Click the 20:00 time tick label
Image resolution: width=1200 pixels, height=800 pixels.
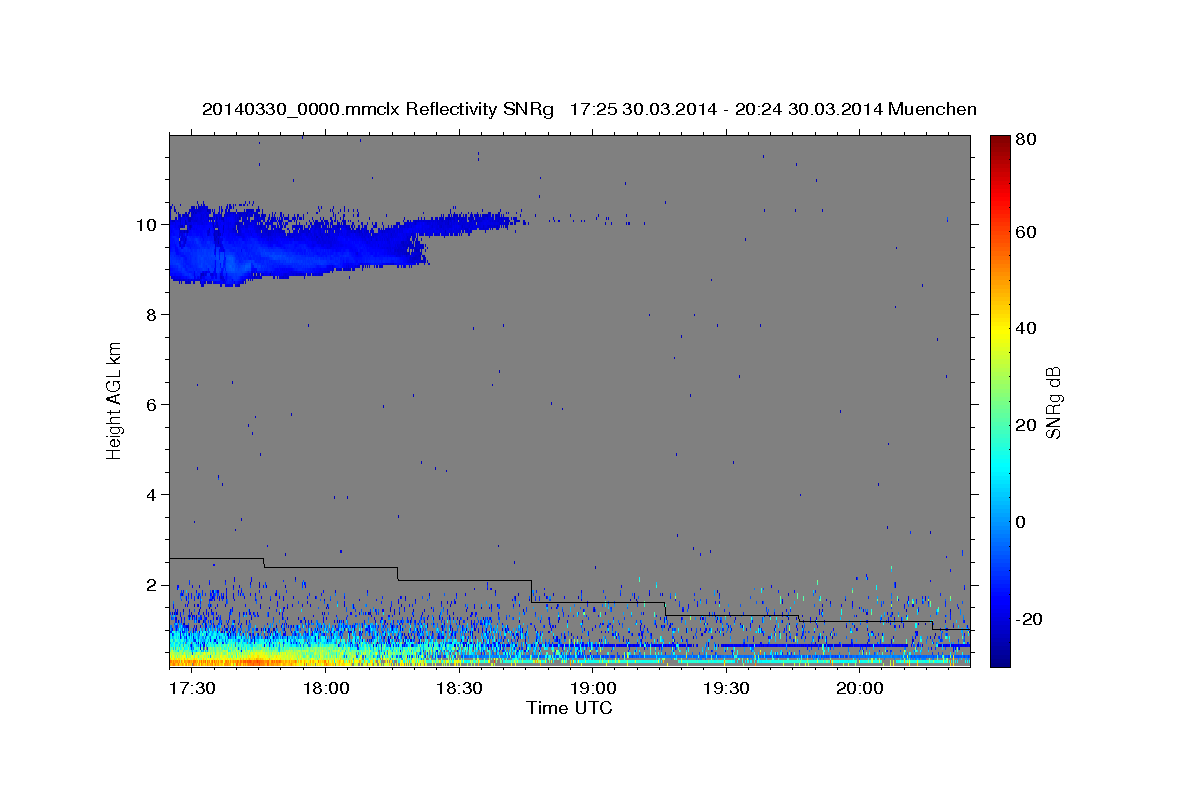tap(859, 688)
